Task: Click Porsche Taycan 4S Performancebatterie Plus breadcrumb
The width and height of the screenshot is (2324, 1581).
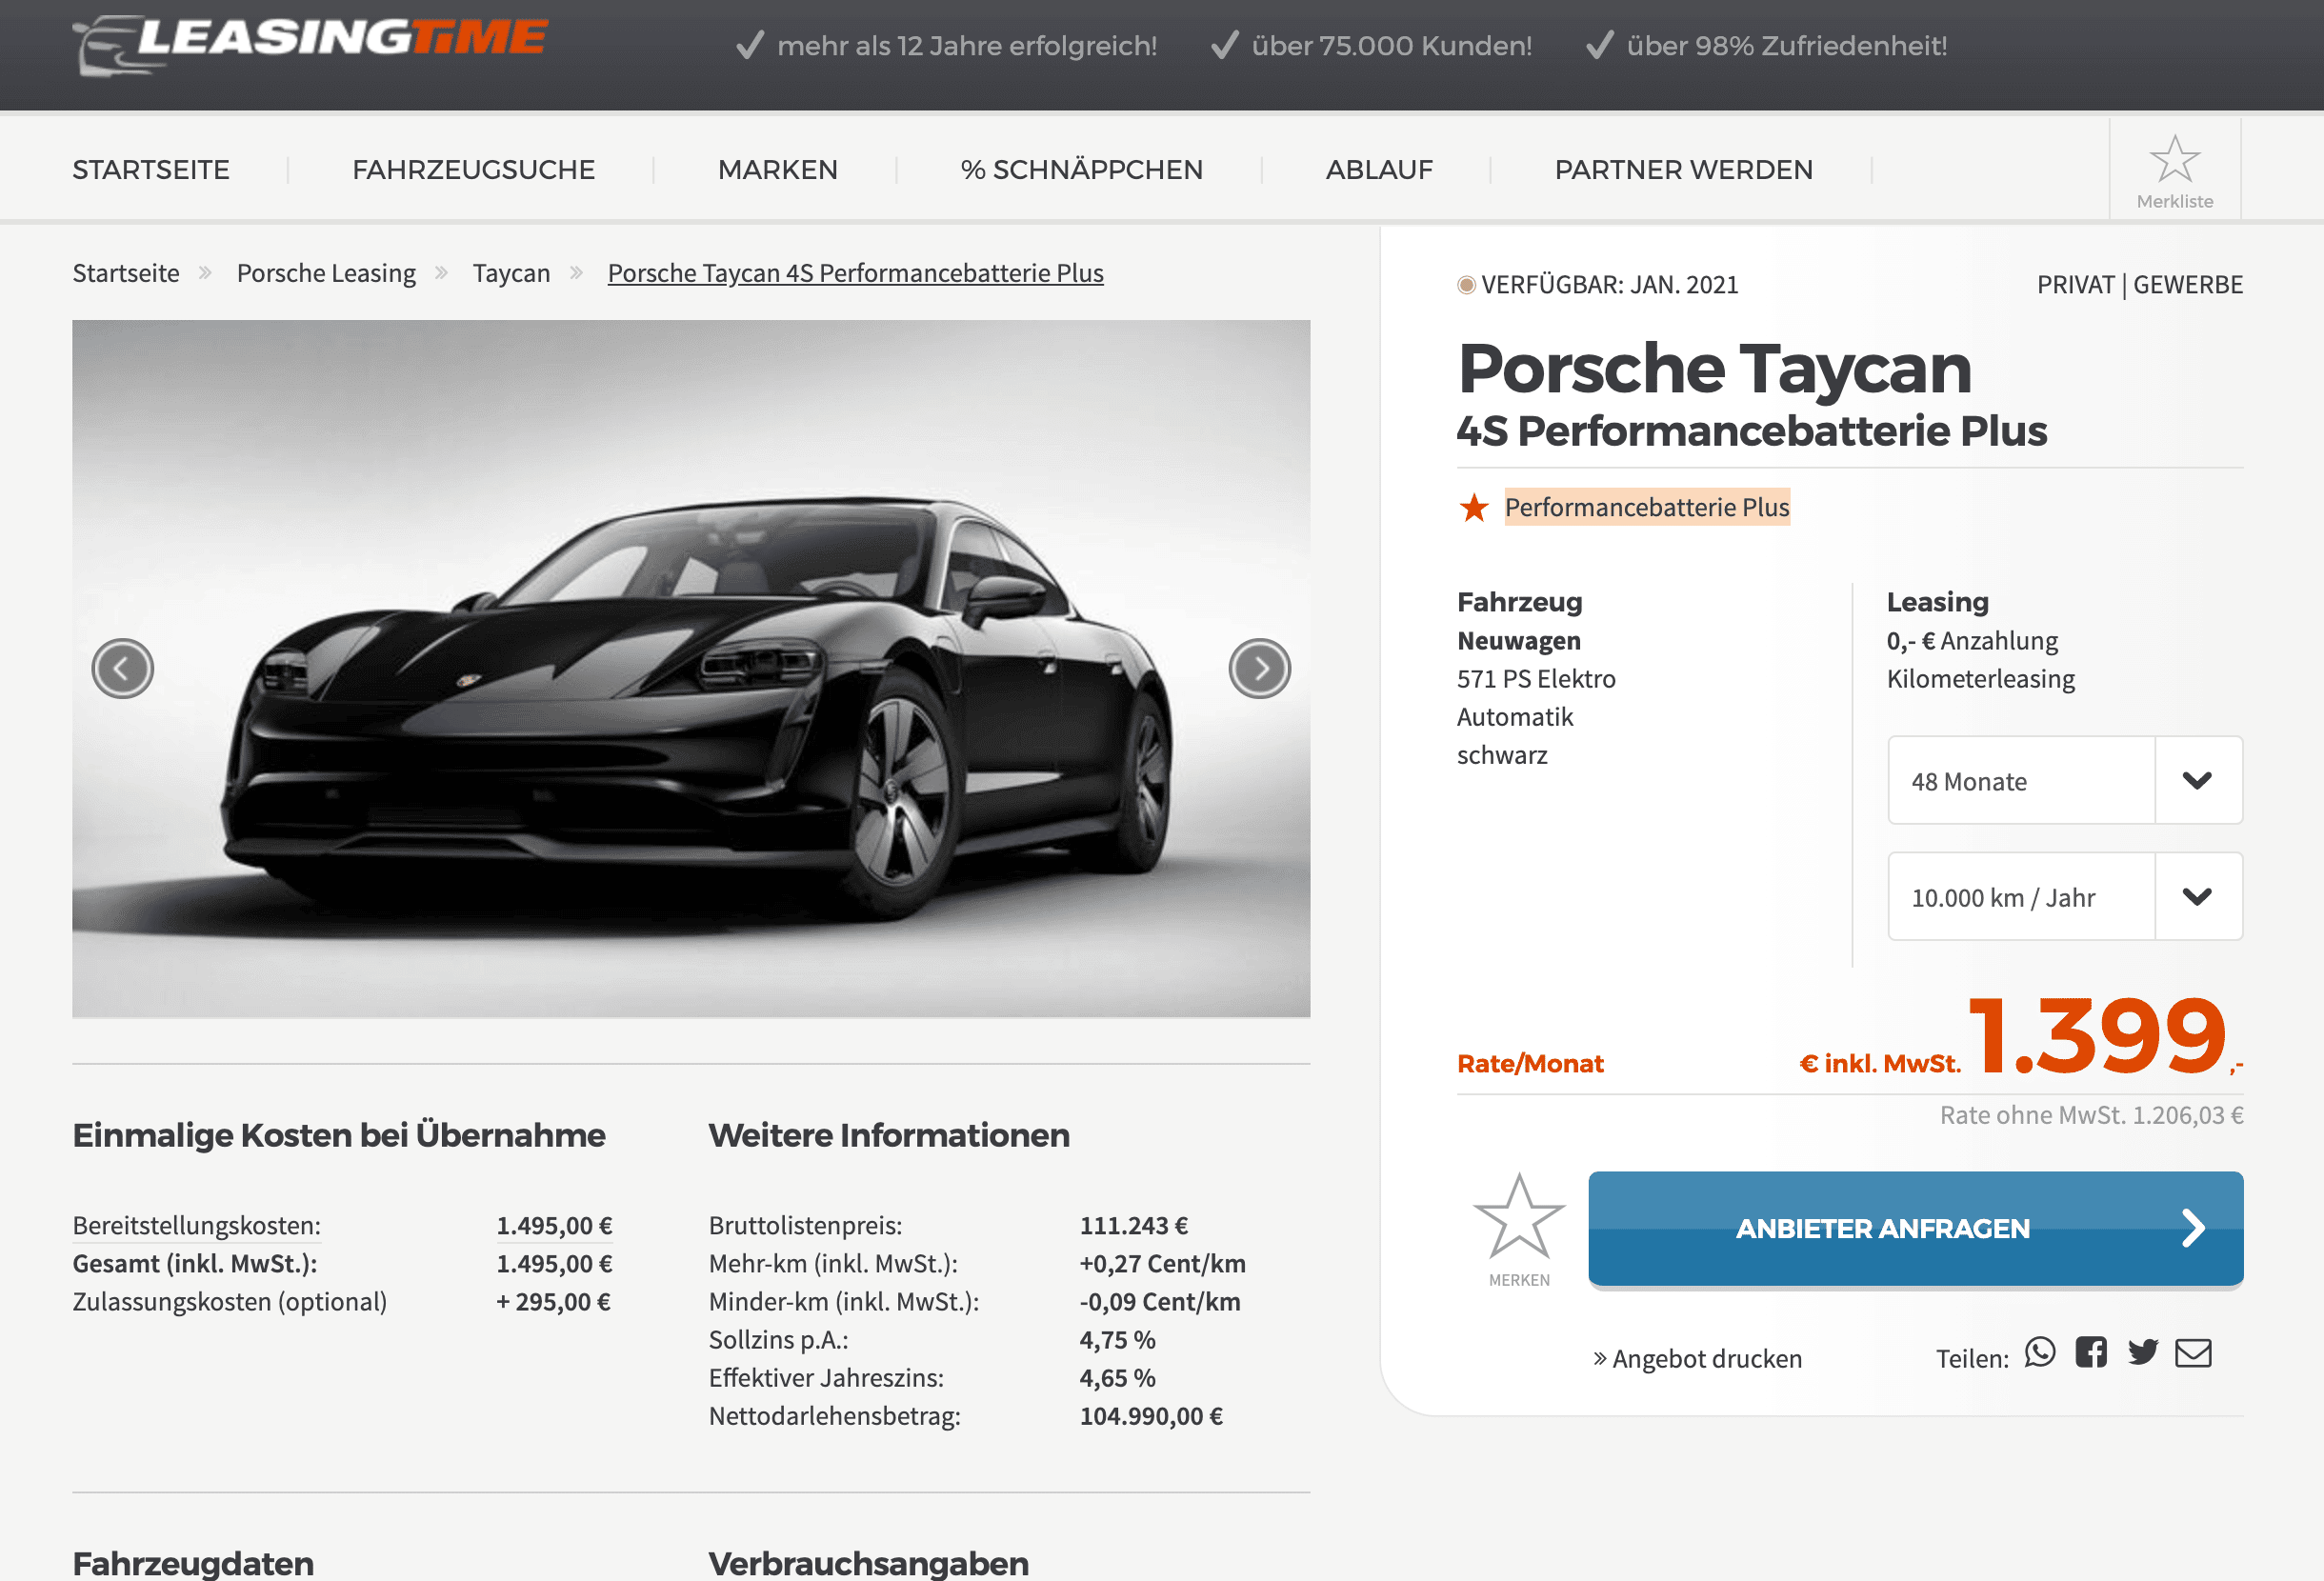Action: coord(856,273)
